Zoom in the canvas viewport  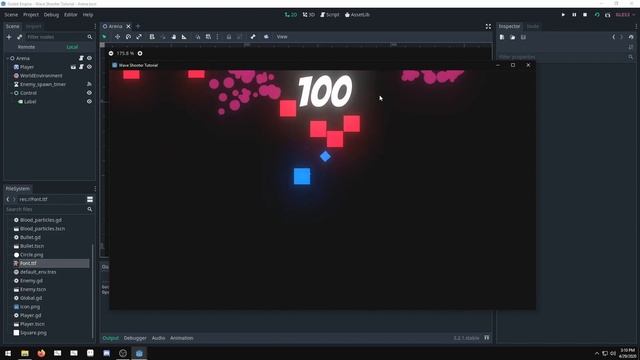tap(140, 53)
